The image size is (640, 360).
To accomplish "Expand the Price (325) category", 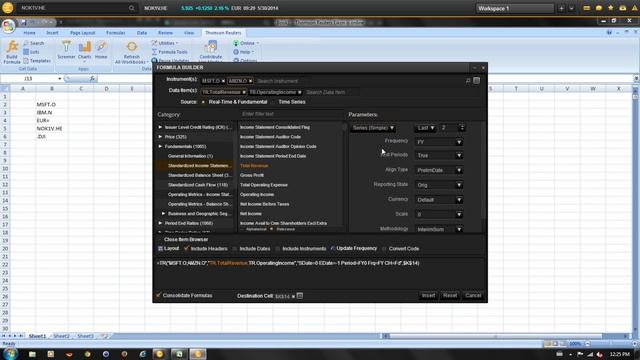I will coord(160,137).
